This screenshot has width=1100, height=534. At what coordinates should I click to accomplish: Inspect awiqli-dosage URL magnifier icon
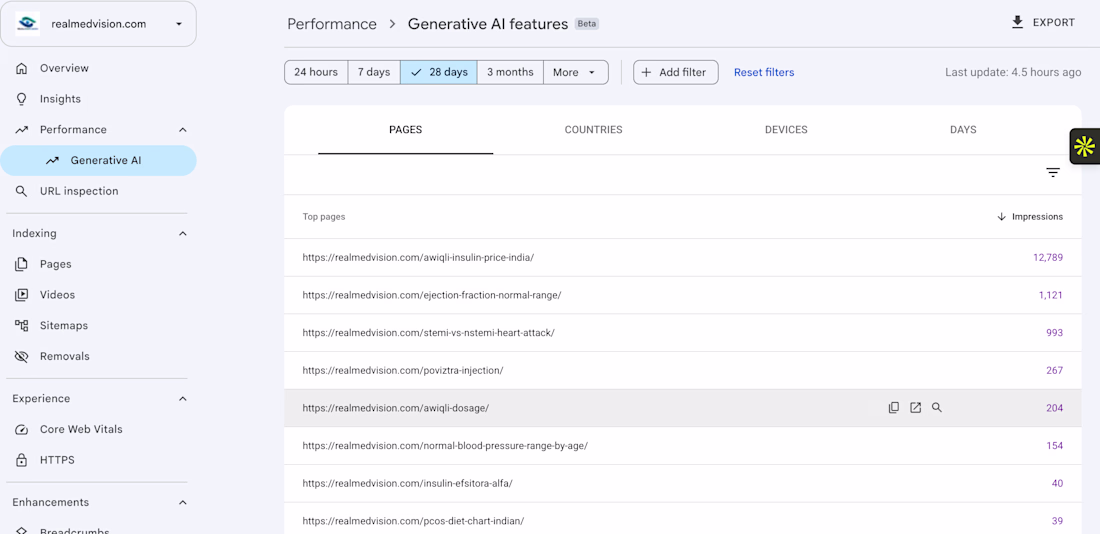point(937,408)
